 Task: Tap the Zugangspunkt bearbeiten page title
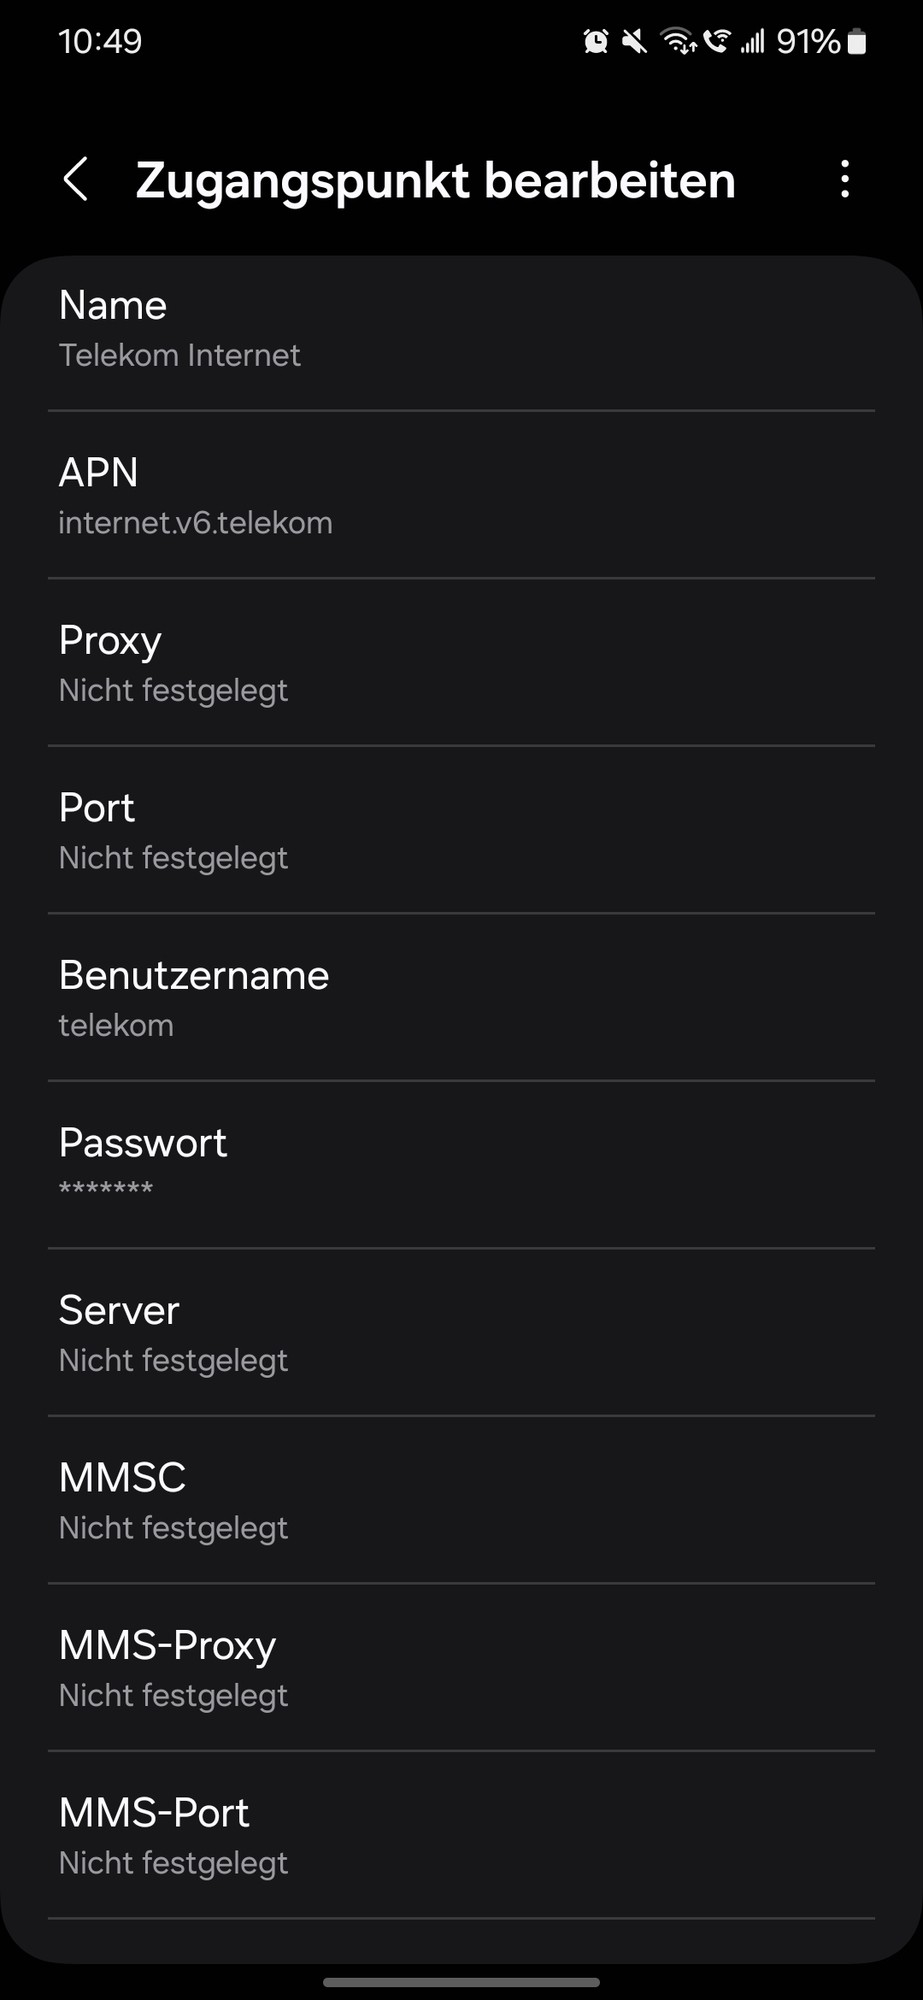point(435,181)
